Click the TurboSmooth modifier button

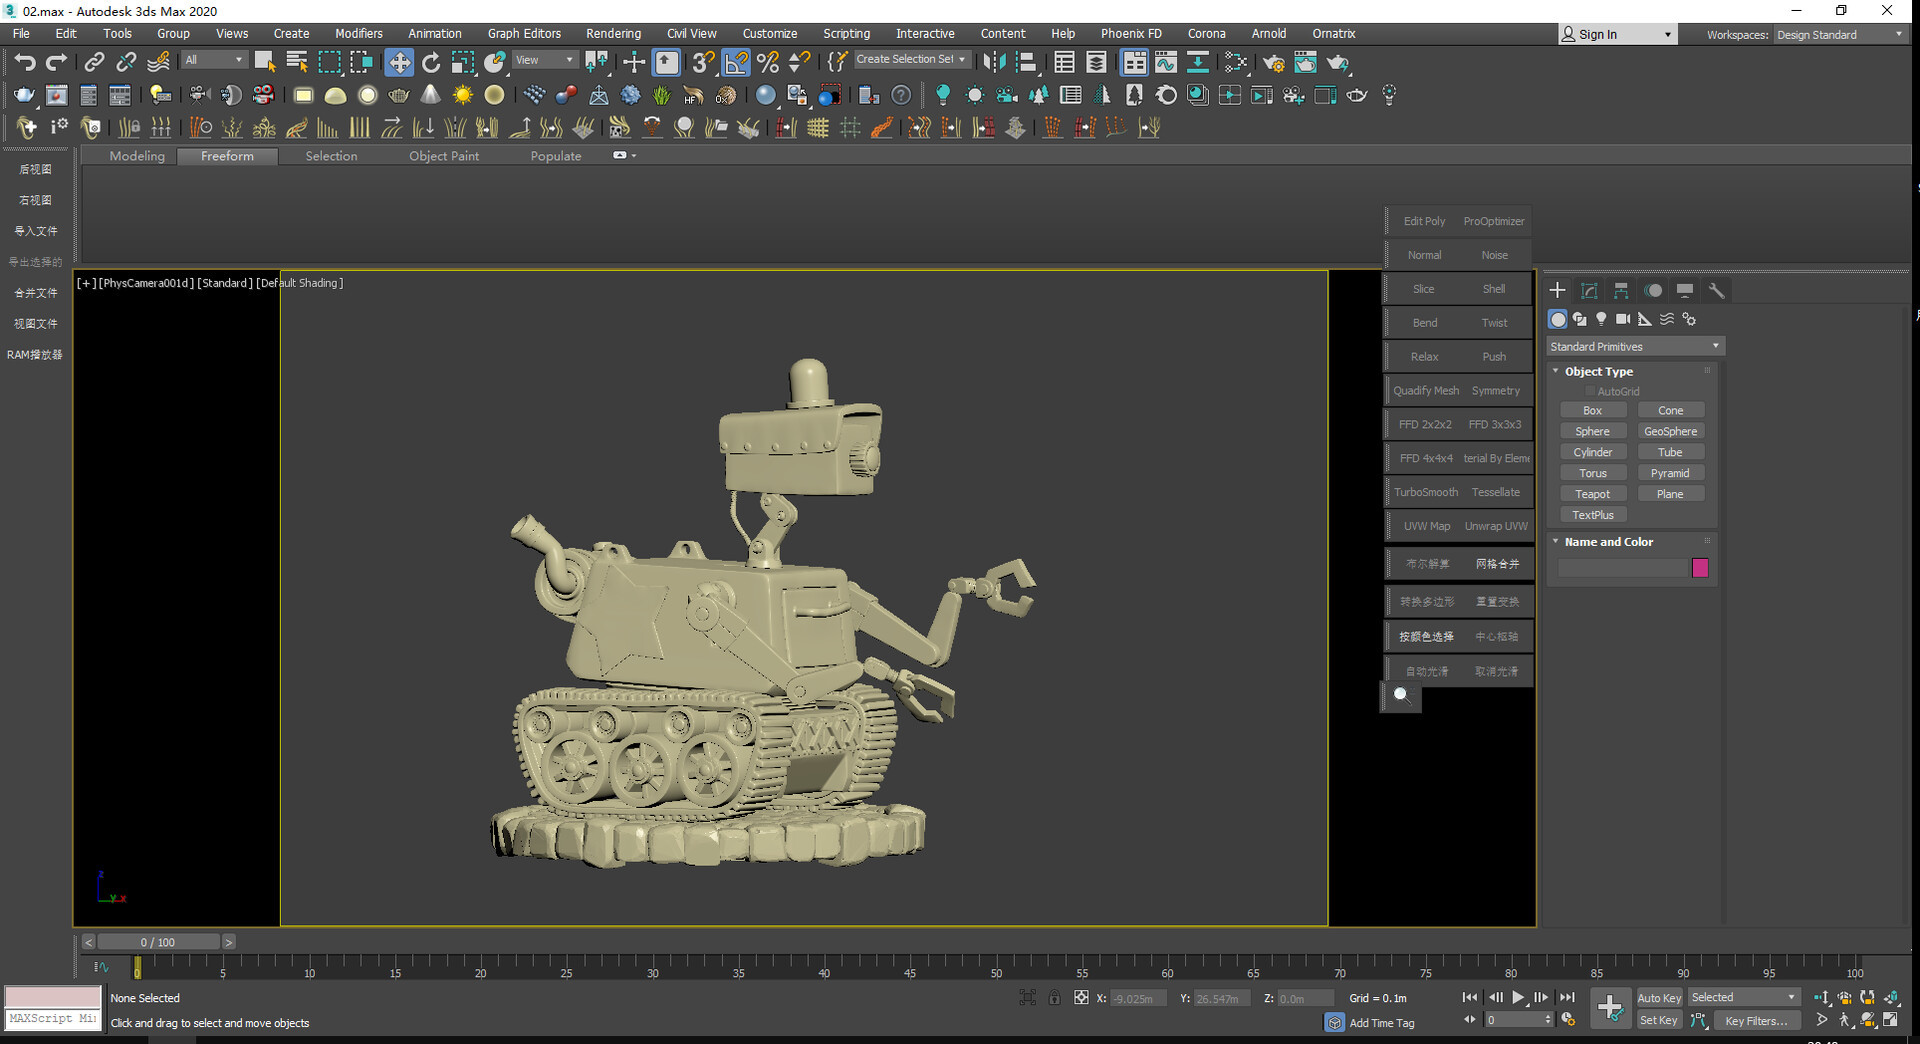pos(1426,492)
